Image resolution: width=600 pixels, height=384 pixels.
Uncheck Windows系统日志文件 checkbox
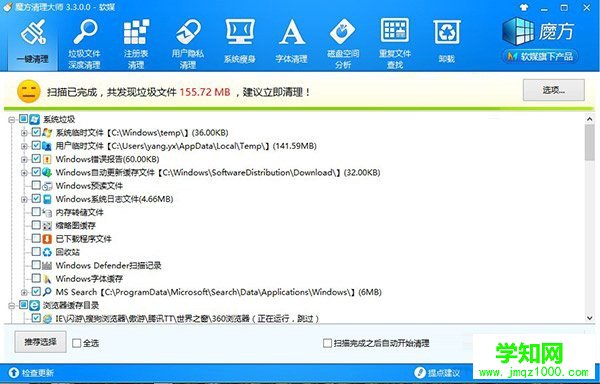36,199
